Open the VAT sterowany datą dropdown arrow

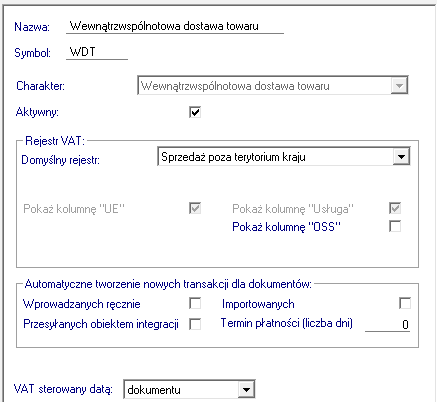click(x=246, y=389)
